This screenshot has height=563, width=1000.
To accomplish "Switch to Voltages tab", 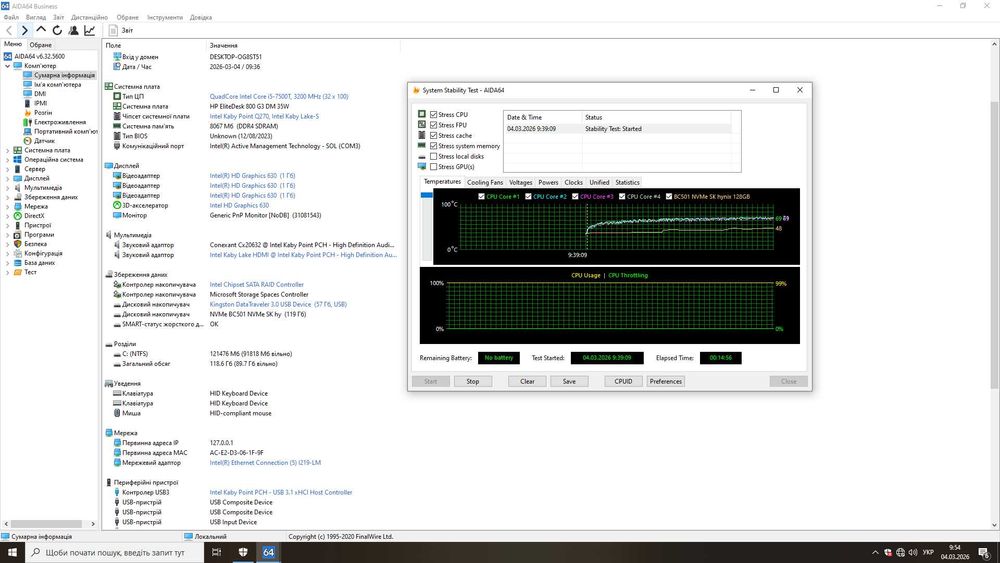I will (520, 182).
